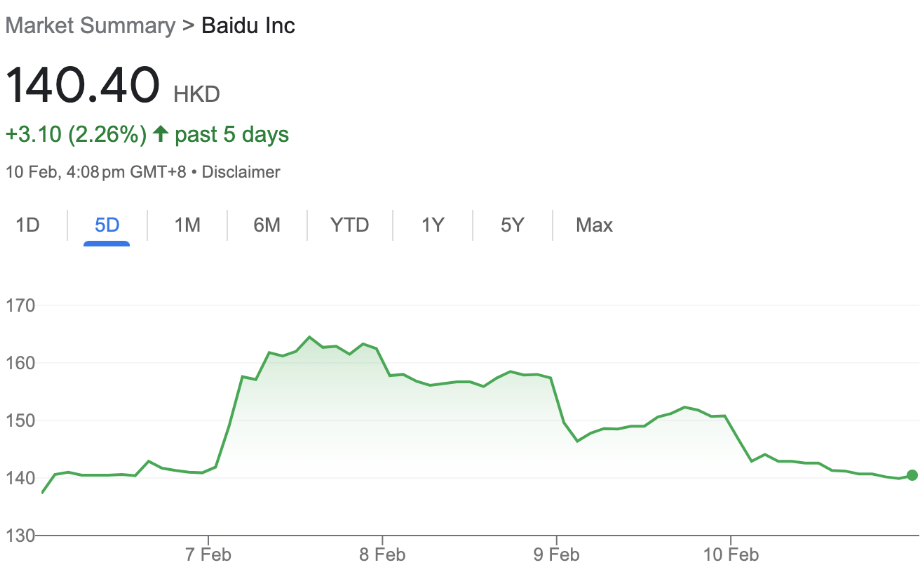924x566 pixels.
Task: Click the chart peak near 165
Action: tap(309, 337)
